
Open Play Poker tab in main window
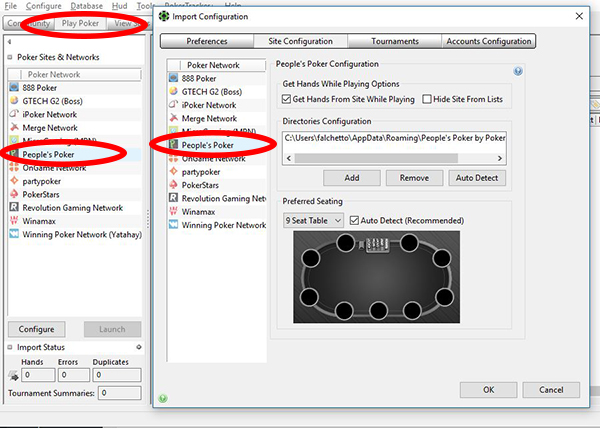coord(80,23)
